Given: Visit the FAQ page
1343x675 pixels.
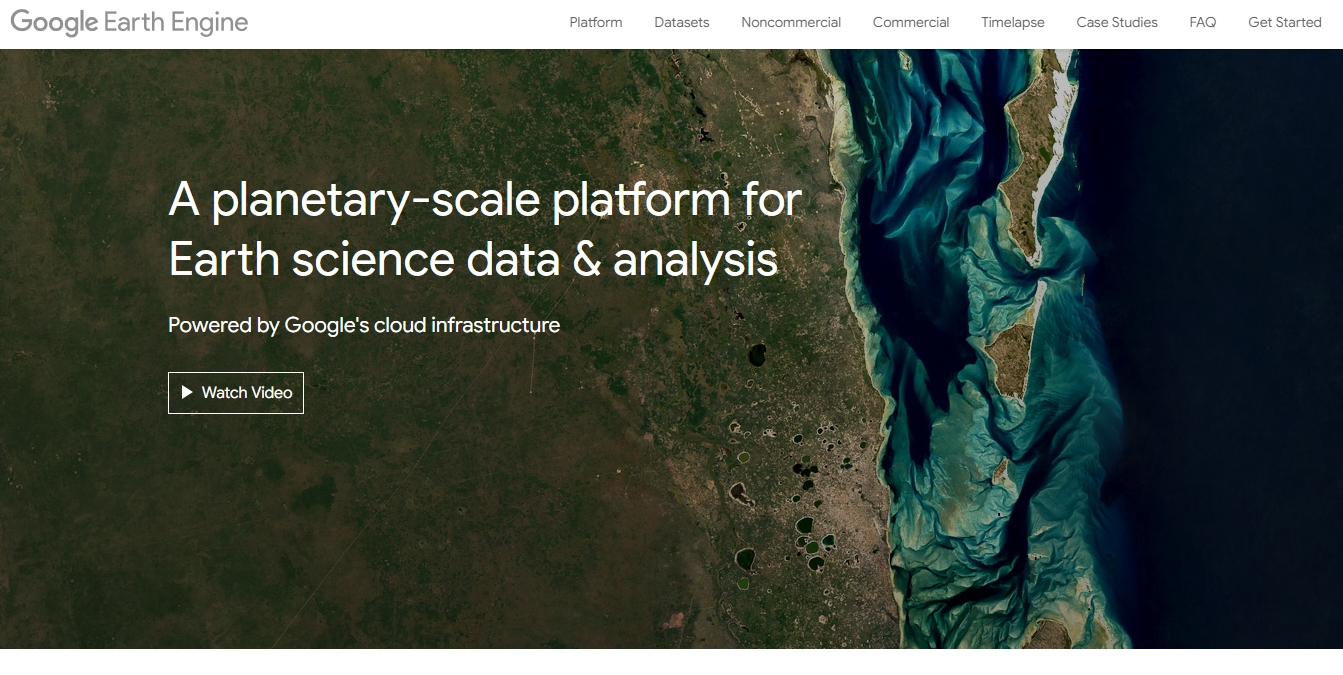Looking at the screenshot, I should (1202, 22).
